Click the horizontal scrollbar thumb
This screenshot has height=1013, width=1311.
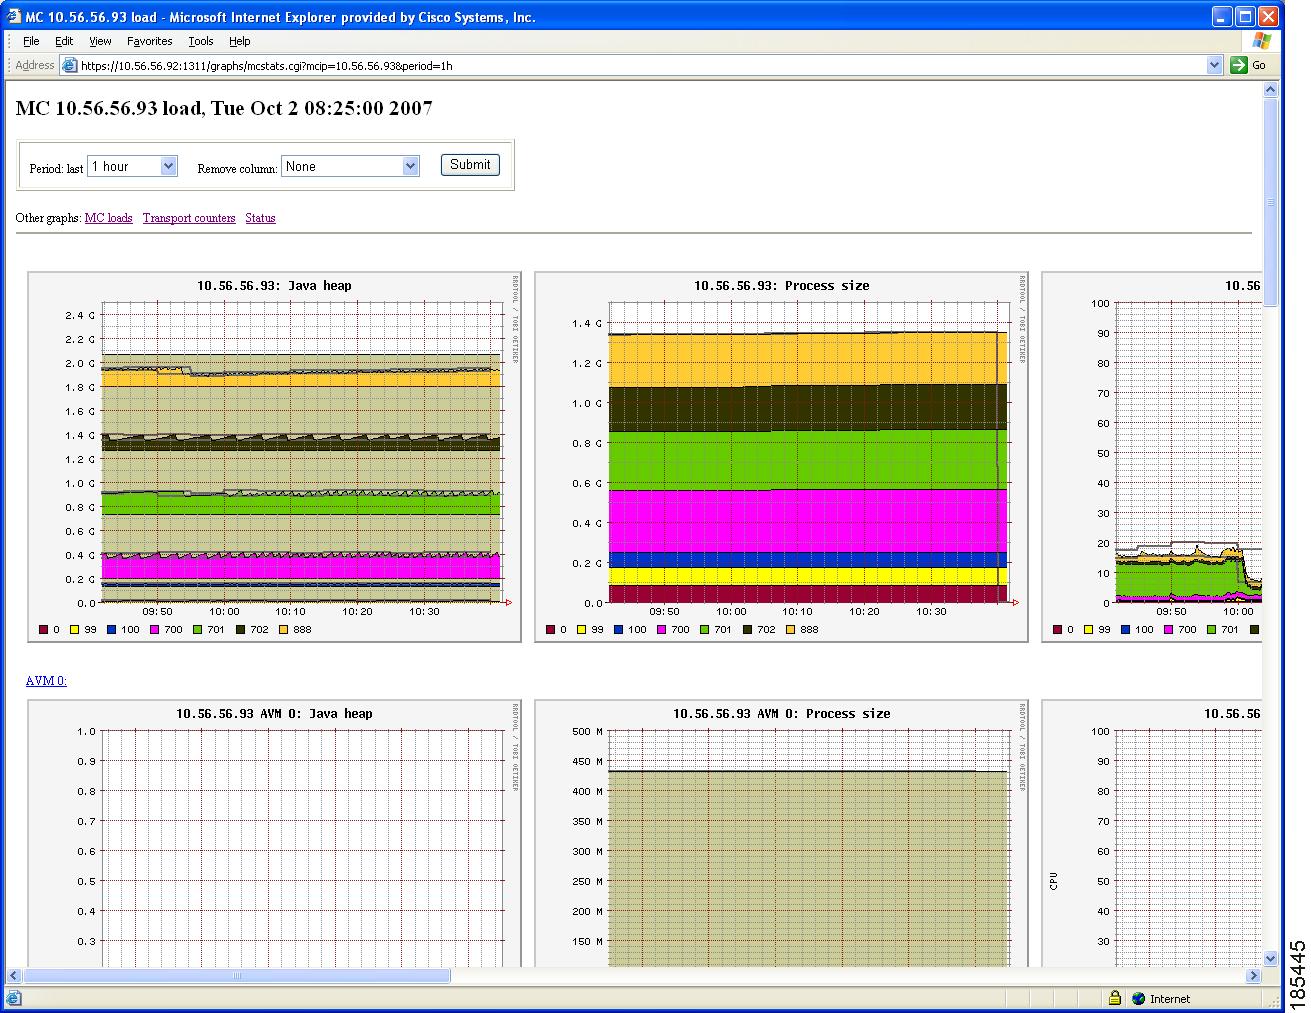pos(236,976)
